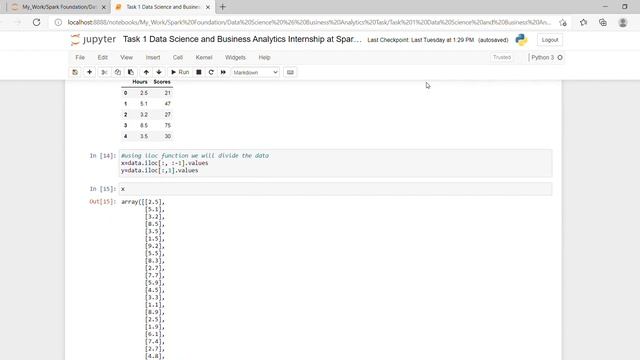Copy the selected cells
Viewport: 640px width, 360px height.
tap(118, 72)
